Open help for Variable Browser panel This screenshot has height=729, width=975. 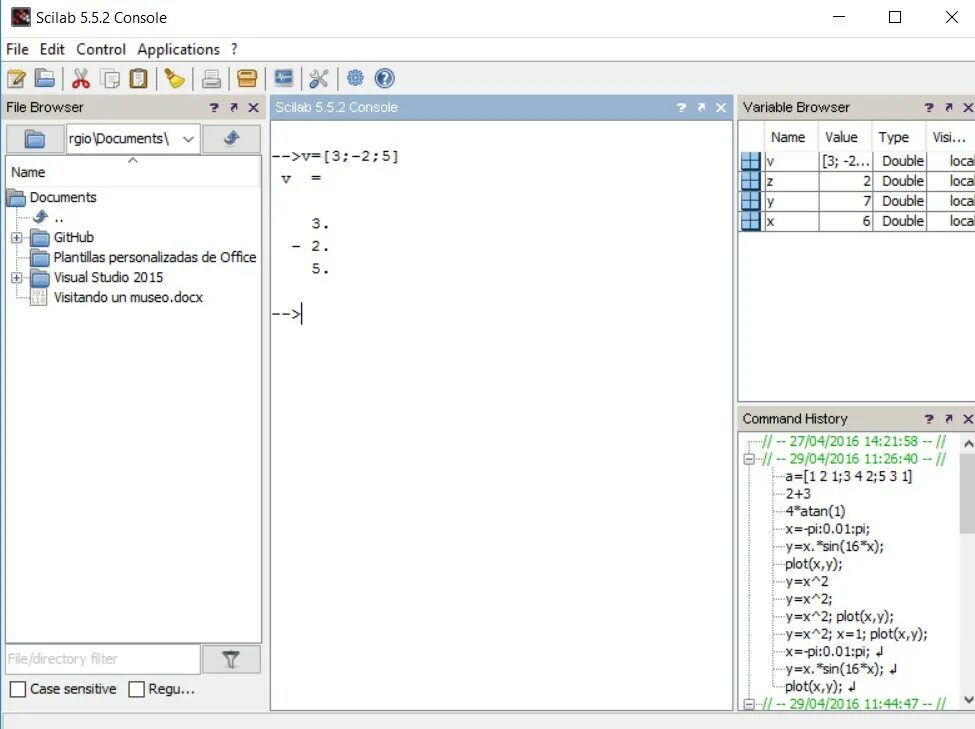pyautogui.click(x=929, y=108)
